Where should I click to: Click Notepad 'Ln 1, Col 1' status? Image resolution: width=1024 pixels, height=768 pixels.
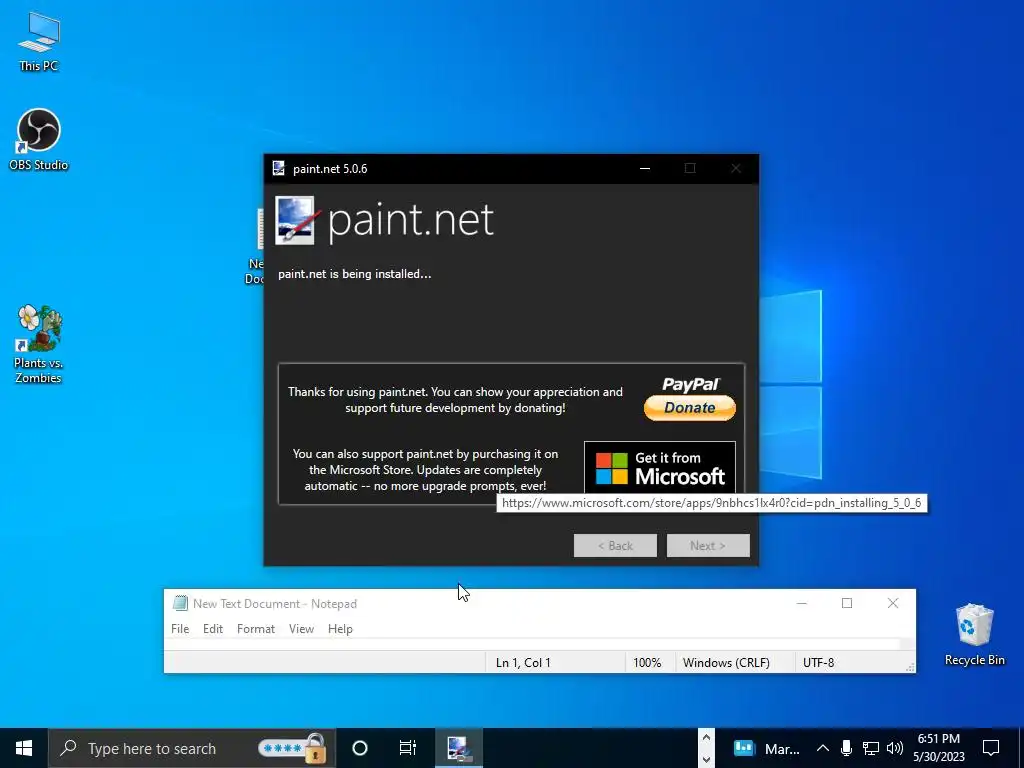click(523, 662)
